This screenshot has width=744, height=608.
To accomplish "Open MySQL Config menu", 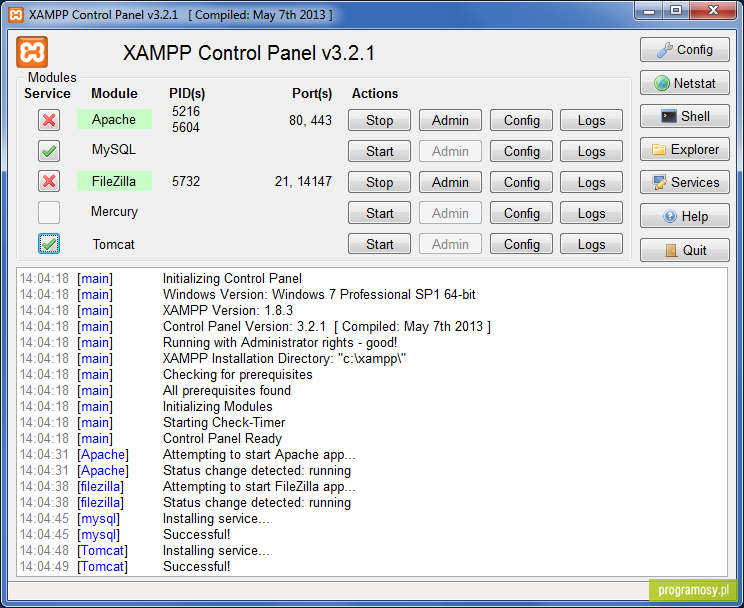I will coord(521,151).
